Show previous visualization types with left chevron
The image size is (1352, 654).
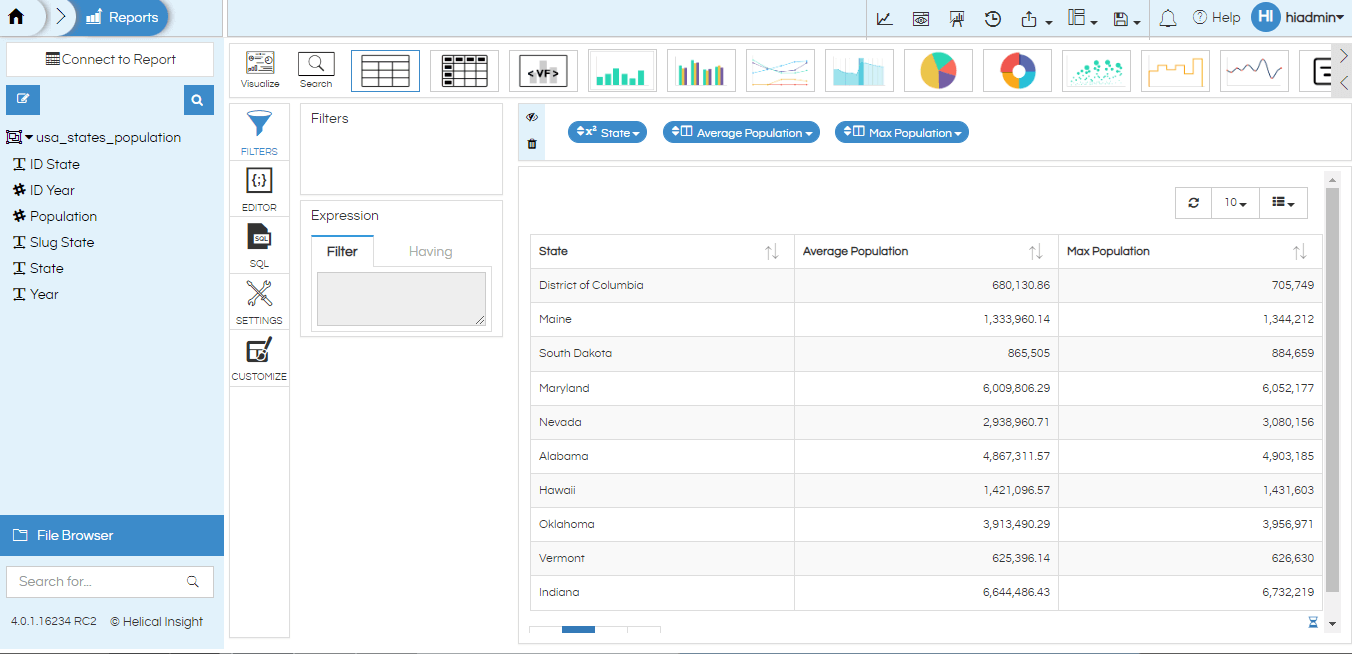pyautogui.click(x=1344, y=83)
